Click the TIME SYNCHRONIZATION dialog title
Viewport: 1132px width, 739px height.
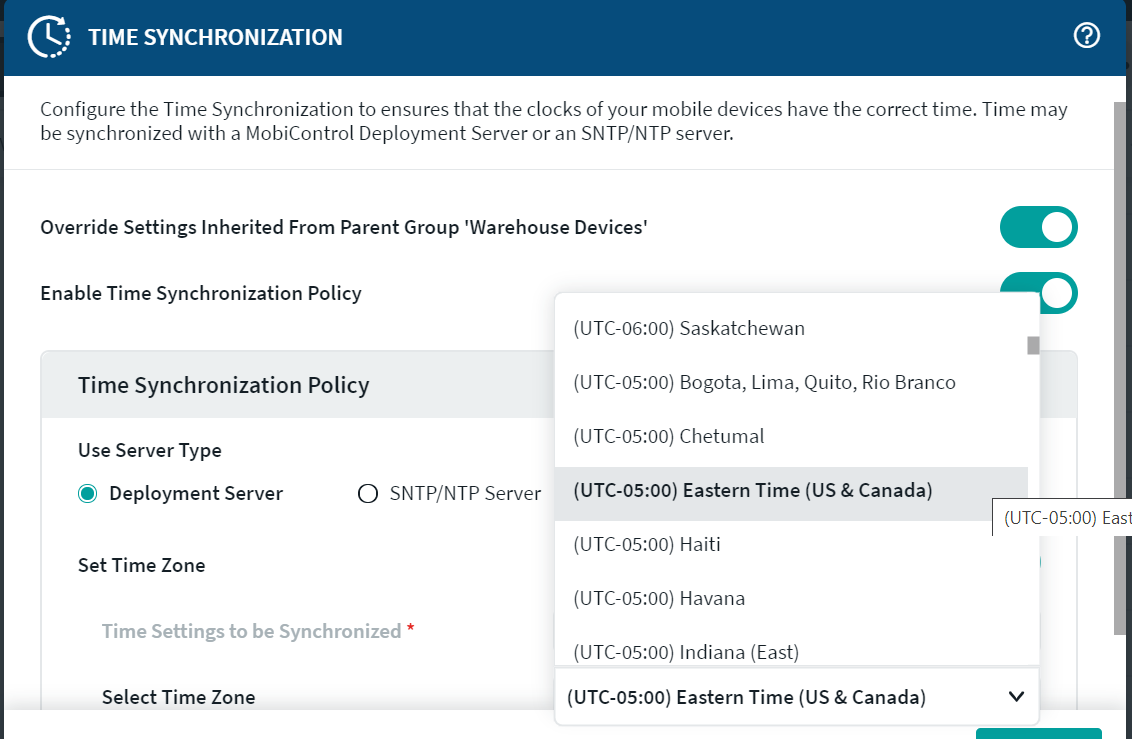pos(215,38)
